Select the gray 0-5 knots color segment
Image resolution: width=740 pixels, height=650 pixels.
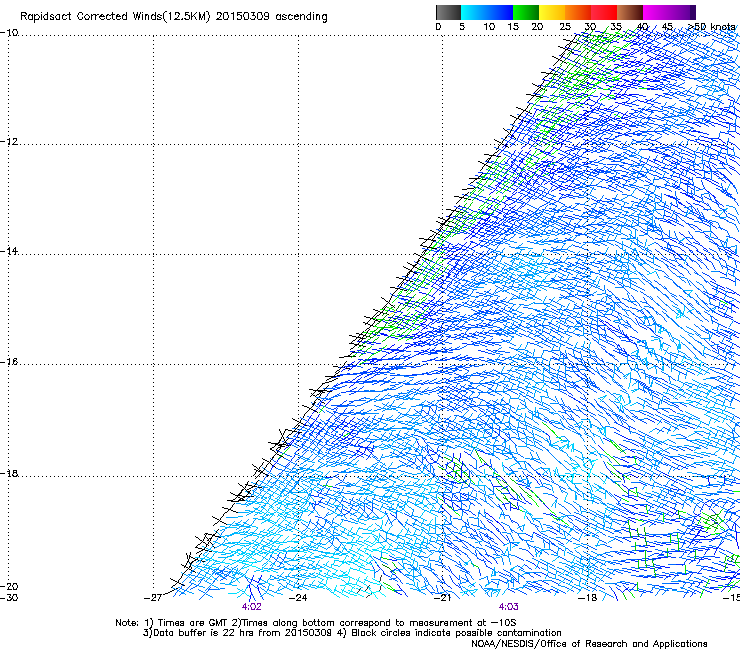coord(448,12)
